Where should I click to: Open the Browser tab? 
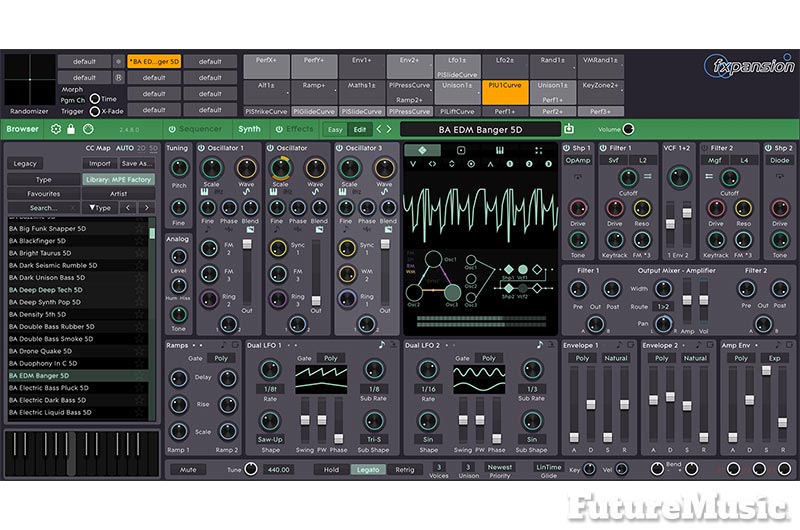pos(22,129)
